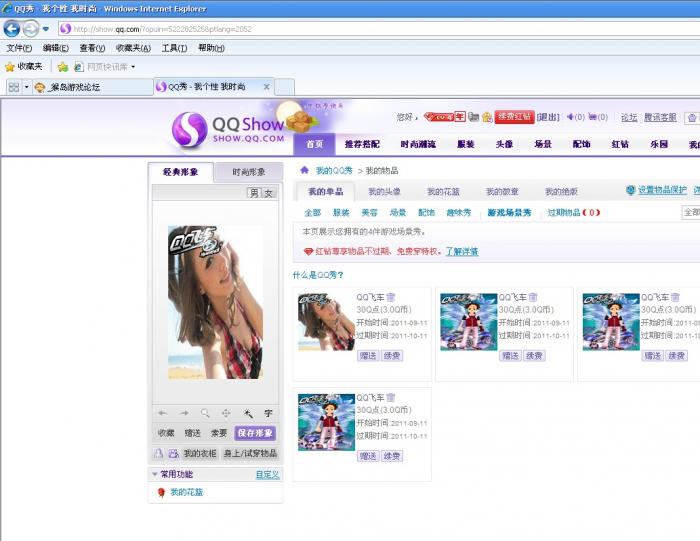Open the 收藏夹(A) menu

[x=133, y=48]
